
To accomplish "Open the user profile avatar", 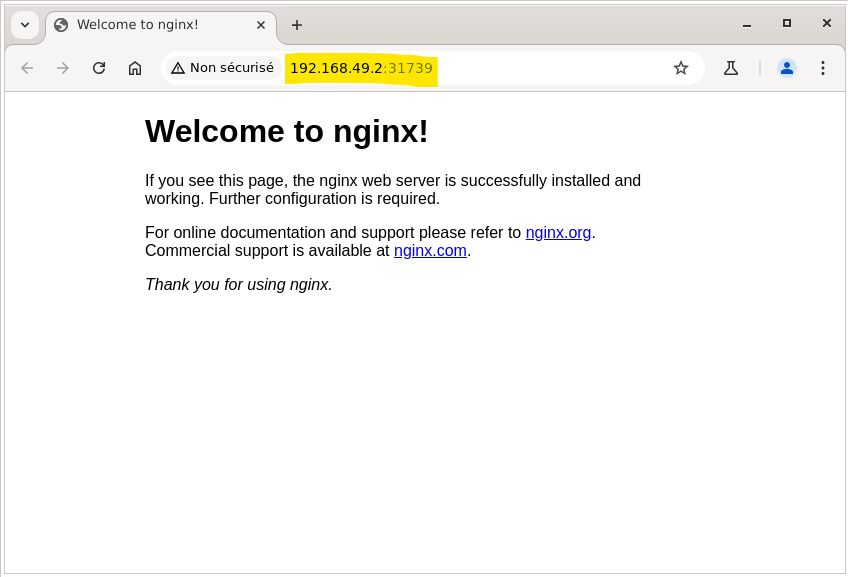I will pyautogui.click(x=787, y=68).
